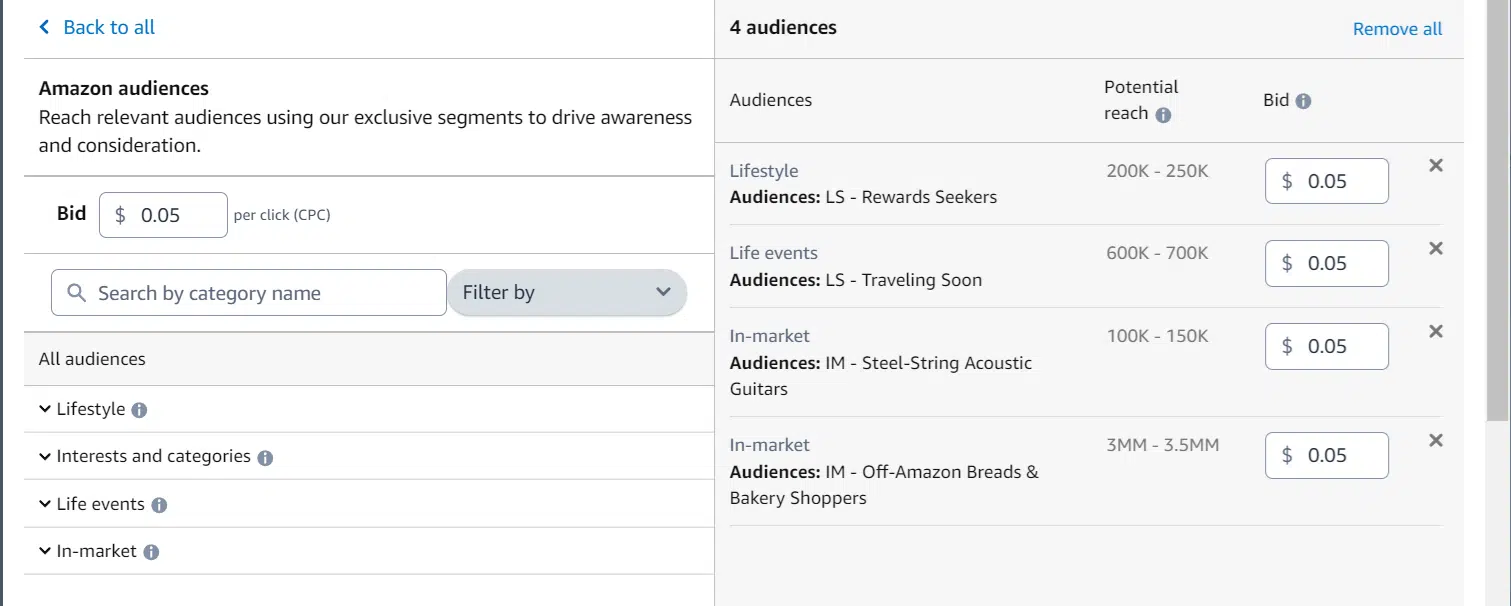Viewport: 1511px width, 606px height.
Task: Show info icon beside Life events
Action: coord(159,505)
